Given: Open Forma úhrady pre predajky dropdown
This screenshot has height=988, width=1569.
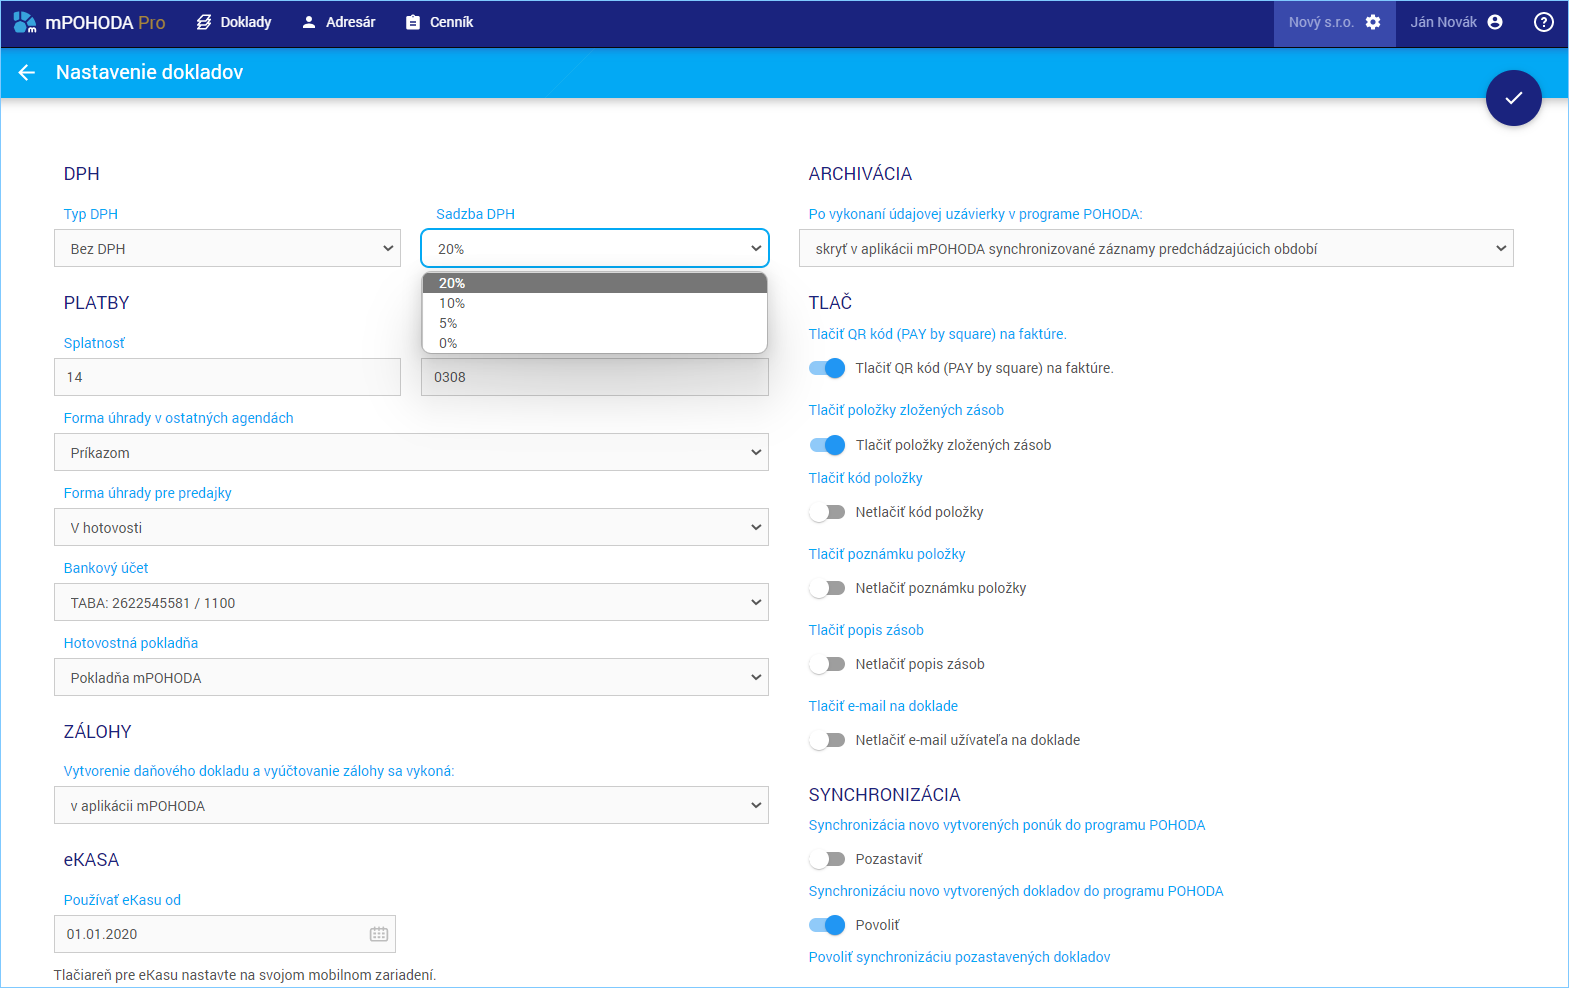Looking at the screenshot, I should (x=411, y=527).
